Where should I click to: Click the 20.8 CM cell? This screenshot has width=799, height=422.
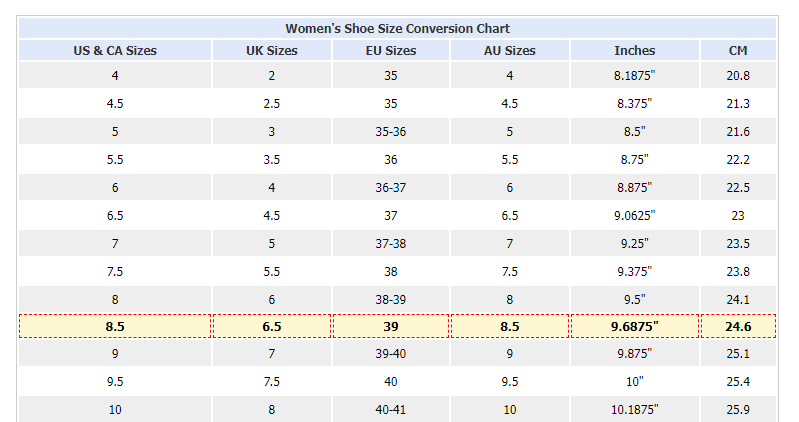click(x=738, y=75)
